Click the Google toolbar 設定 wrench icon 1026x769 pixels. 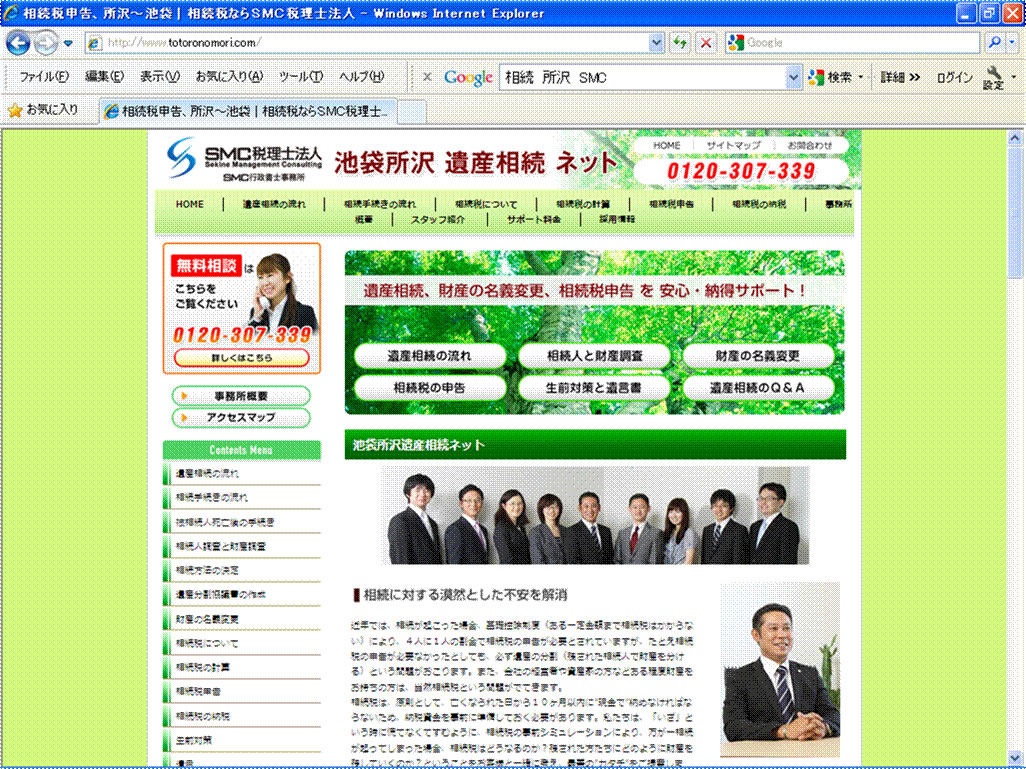(x=994, y=77)
